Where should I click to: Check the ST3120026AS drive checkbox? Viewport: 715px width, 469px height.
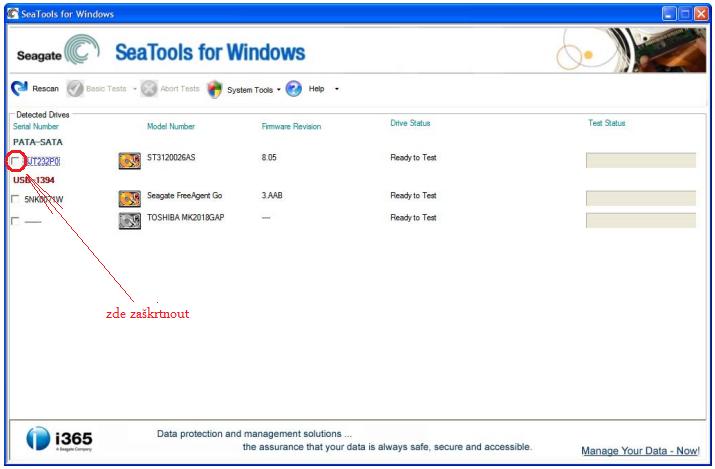[15, 161]
